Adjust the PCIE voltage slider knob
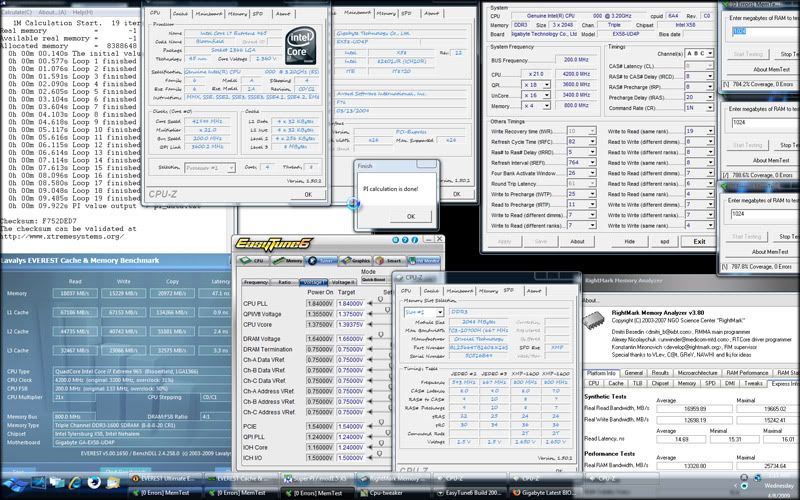The image size is (800, 500). point(381,422)
